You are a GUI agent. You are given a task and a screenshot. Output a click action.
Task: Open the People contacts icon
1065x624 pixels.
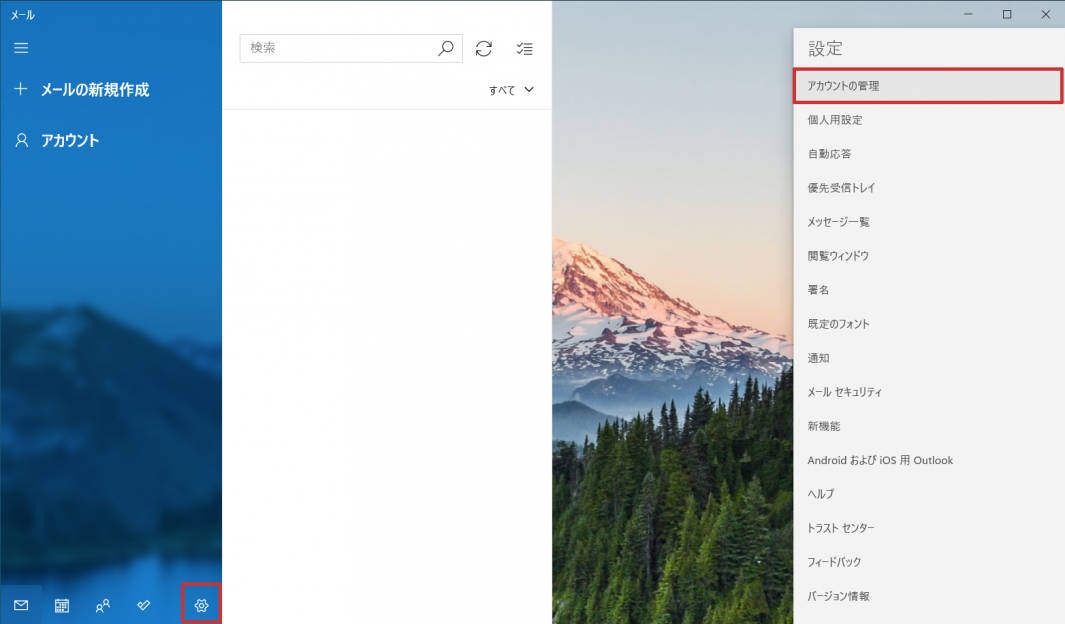(102, 605)
